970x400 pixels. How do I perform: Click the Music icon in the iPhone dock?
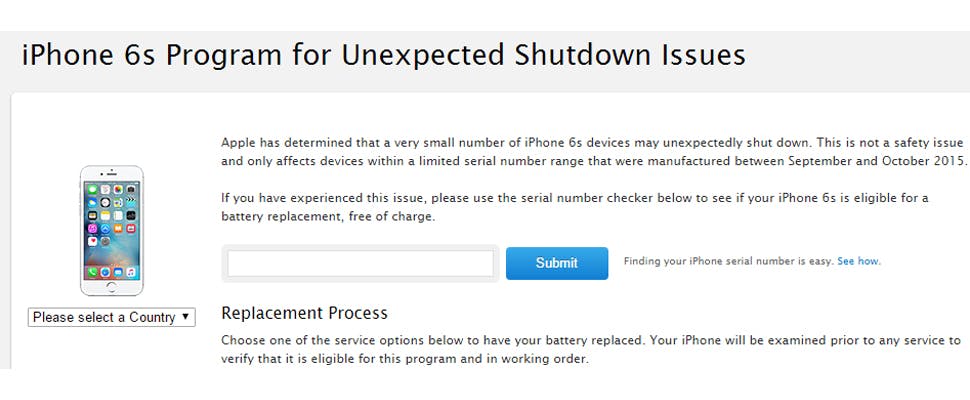pyautogui.click(x=130, y=272)
